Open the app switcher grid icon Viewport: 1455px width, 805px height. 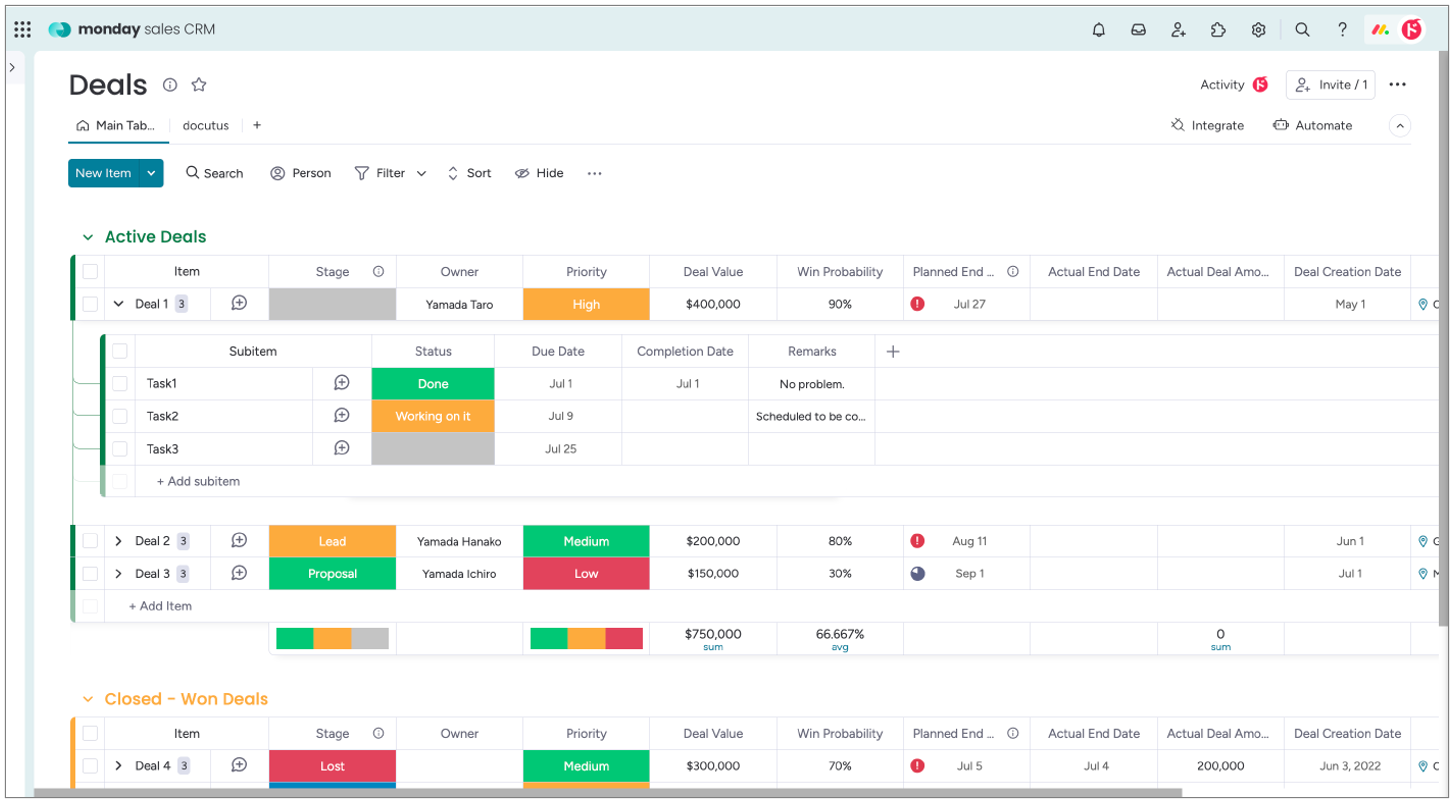[x=23, y=30]
